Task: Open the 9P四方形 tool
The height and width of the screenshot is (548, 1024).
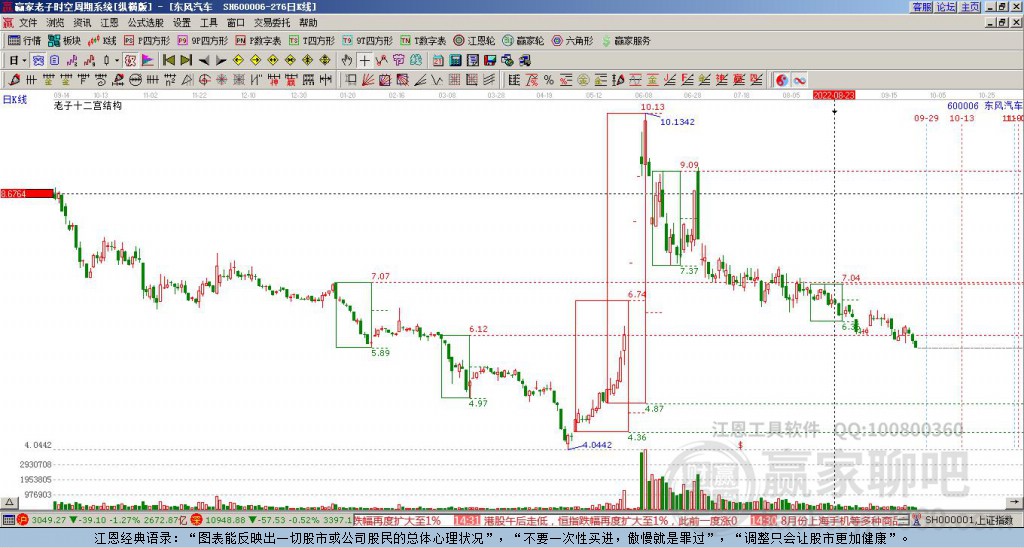Action: (x=202, y=40)
